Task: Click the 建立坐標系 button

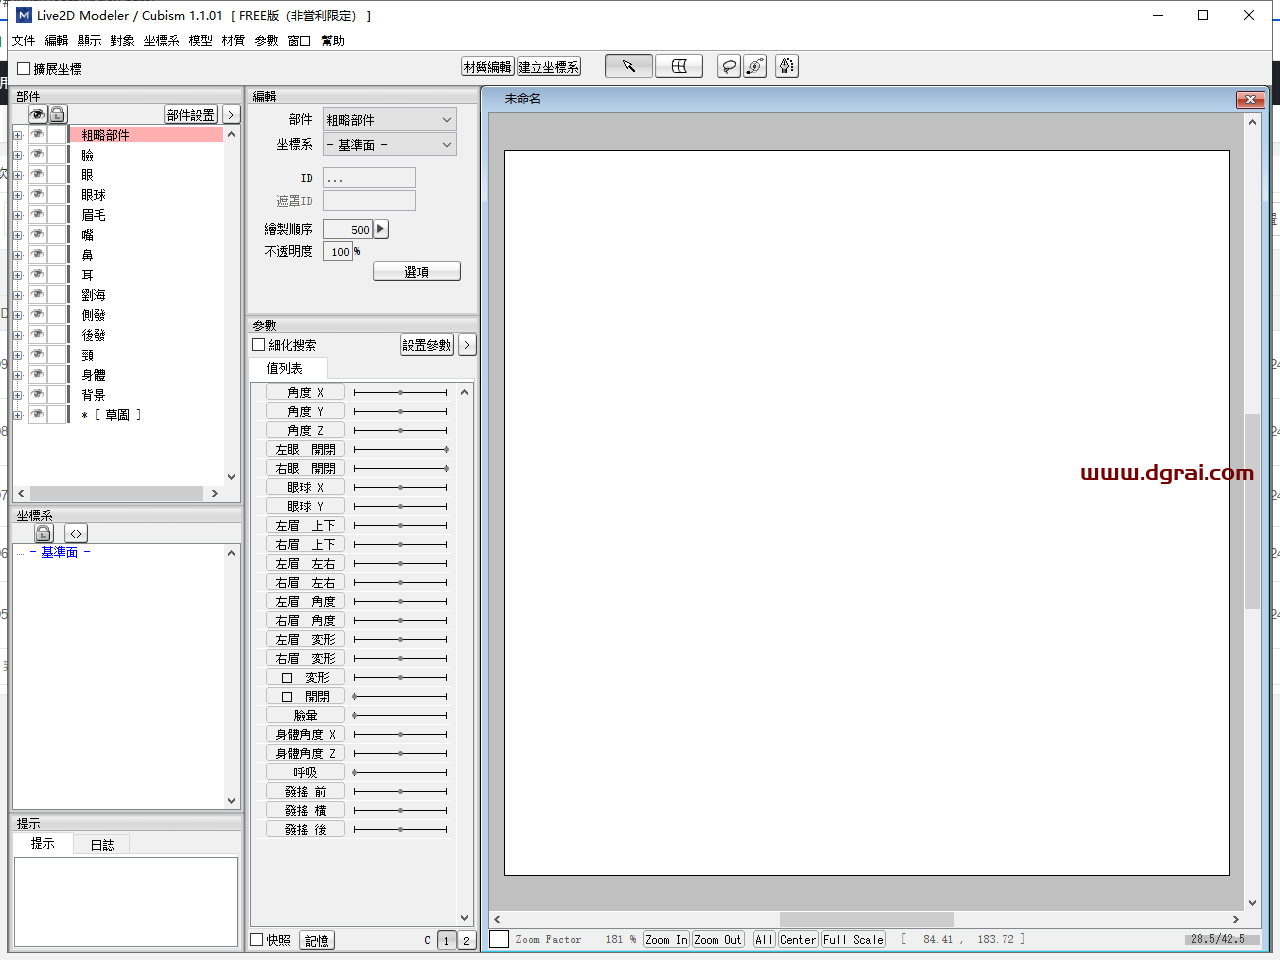Action: (549, 67)
